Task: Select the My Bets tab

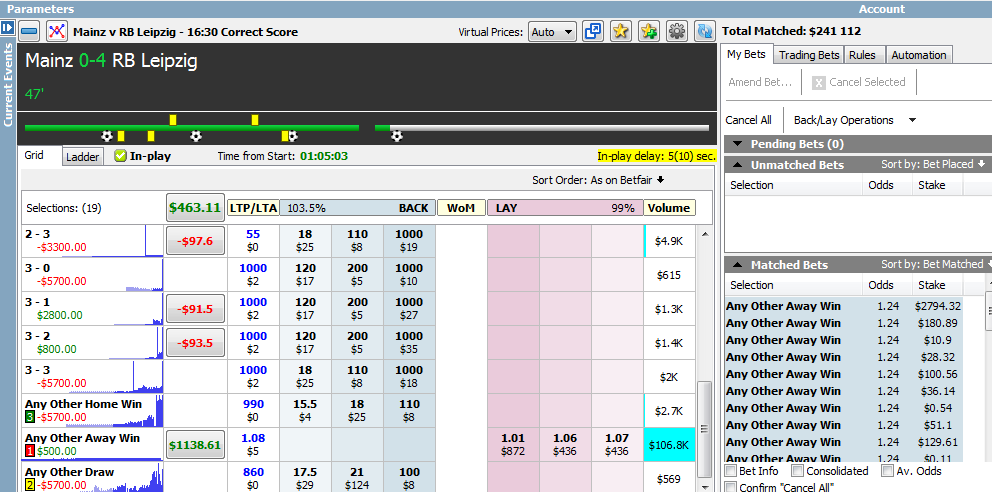Action: click(746, 54)
